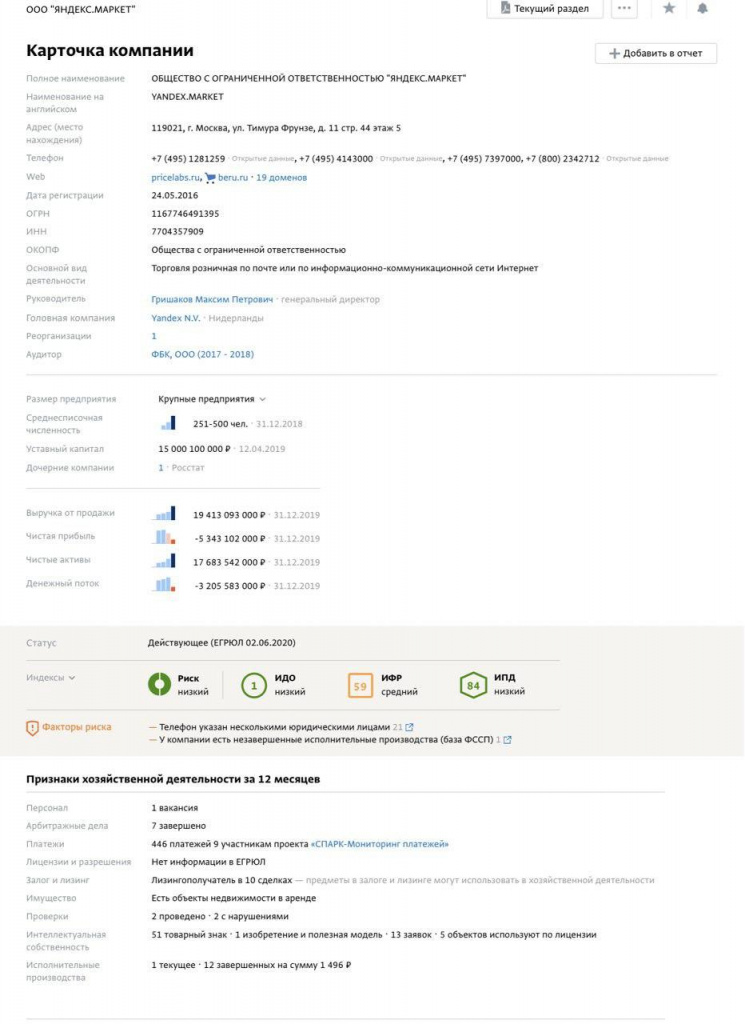Open the 19 доменов link

[281, 177]
